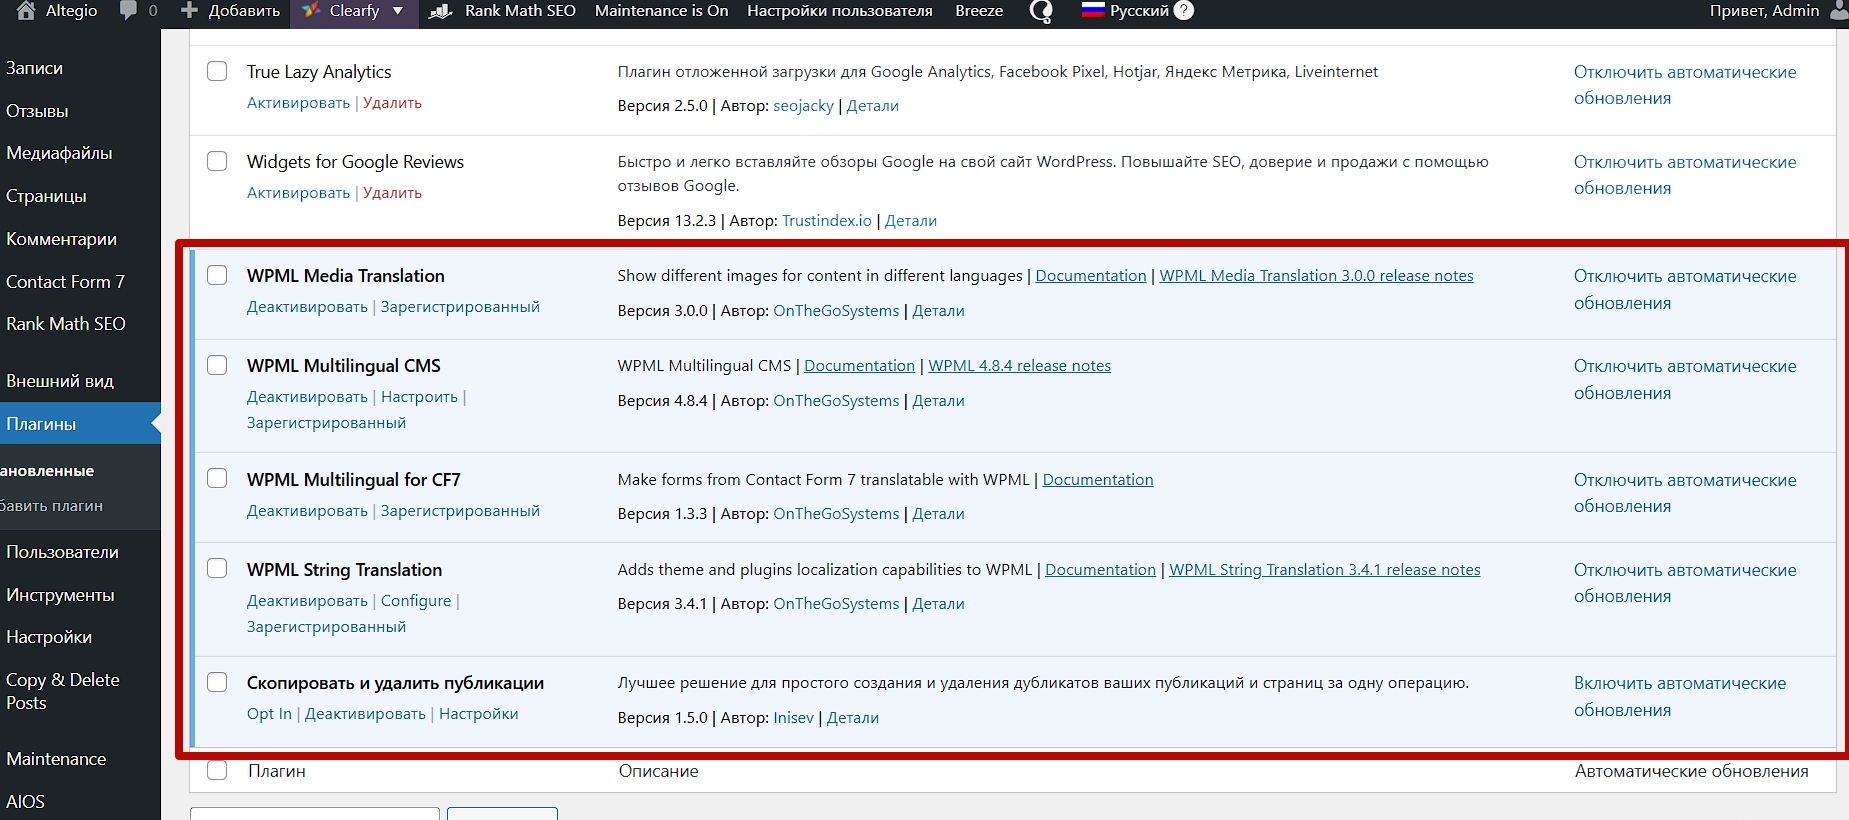This screenshot has height=820, width=1849.
Task: Go to Внешний вид in the sidebar menu
Action: 60,381
